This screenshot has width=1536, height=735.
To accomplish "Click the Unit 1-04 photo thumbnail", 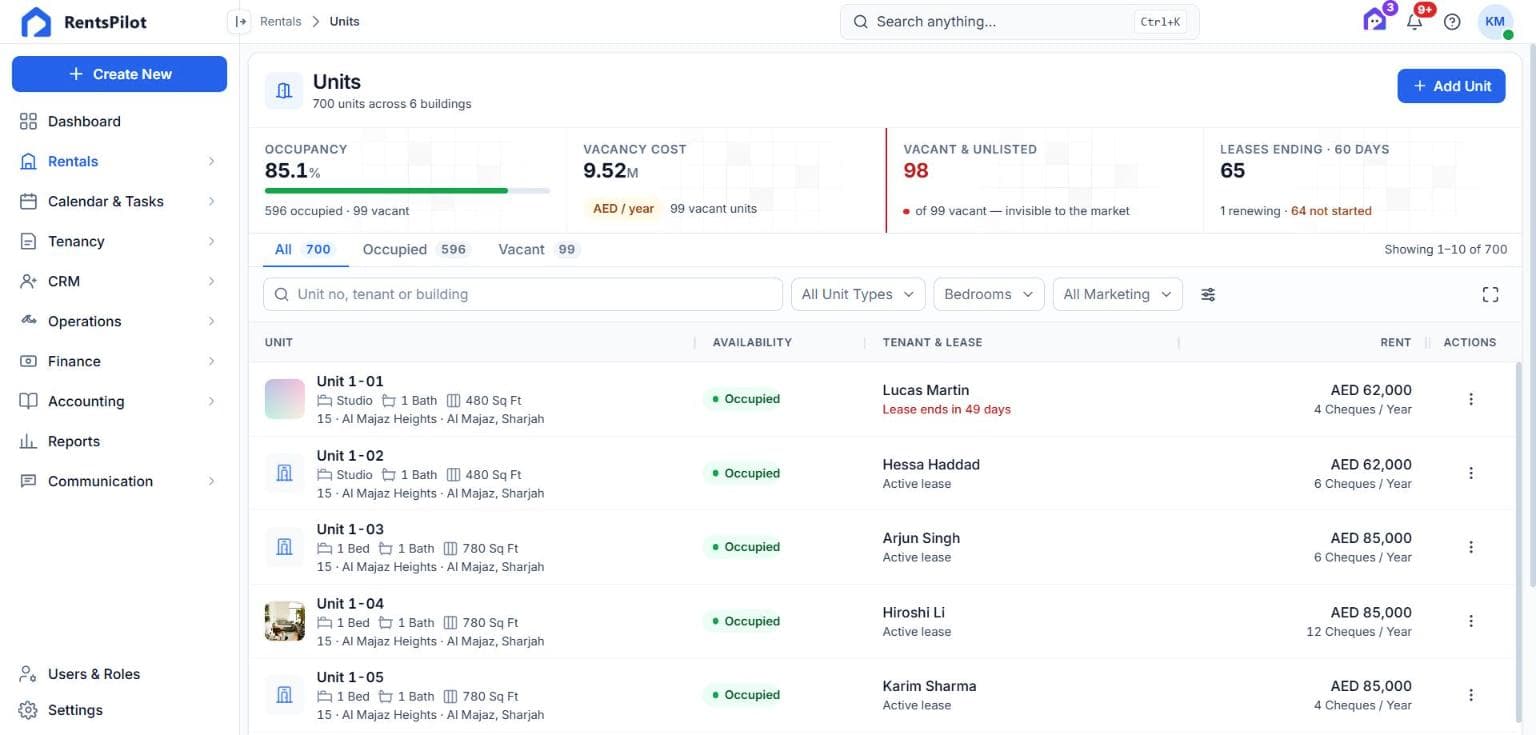I will (x=284, y=621).
